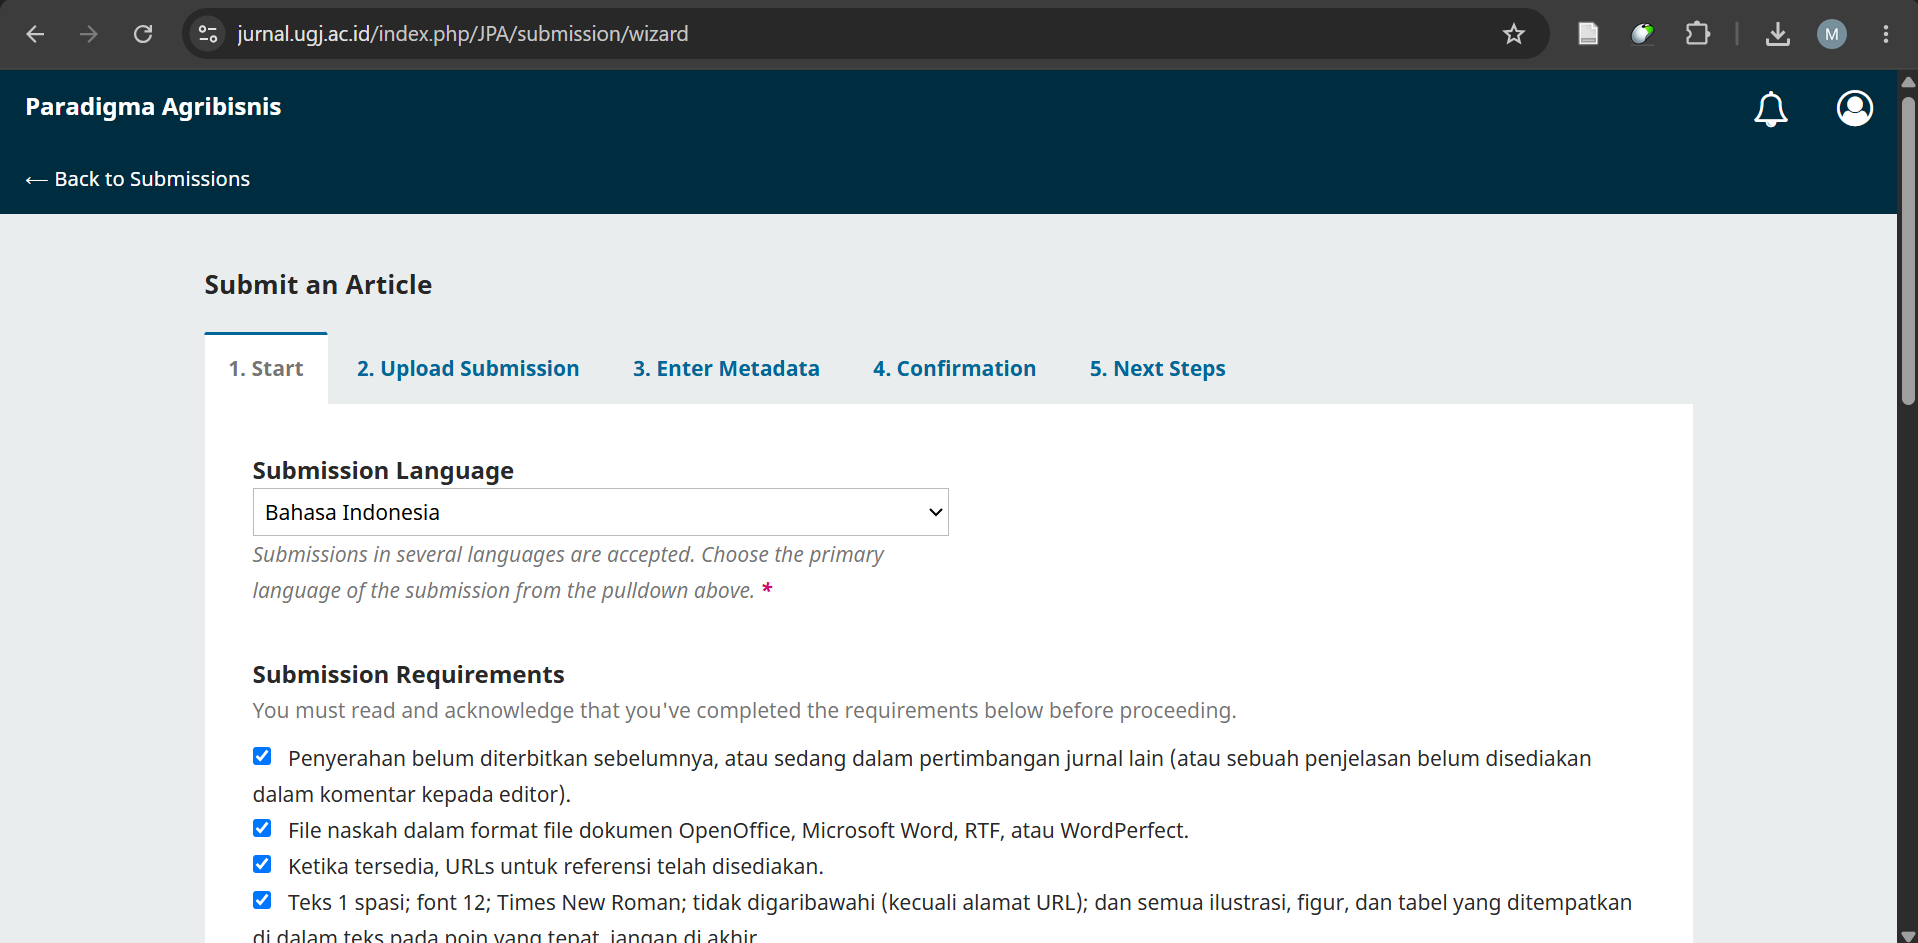Switch to 4. Confirmation tab

point(955,369)
